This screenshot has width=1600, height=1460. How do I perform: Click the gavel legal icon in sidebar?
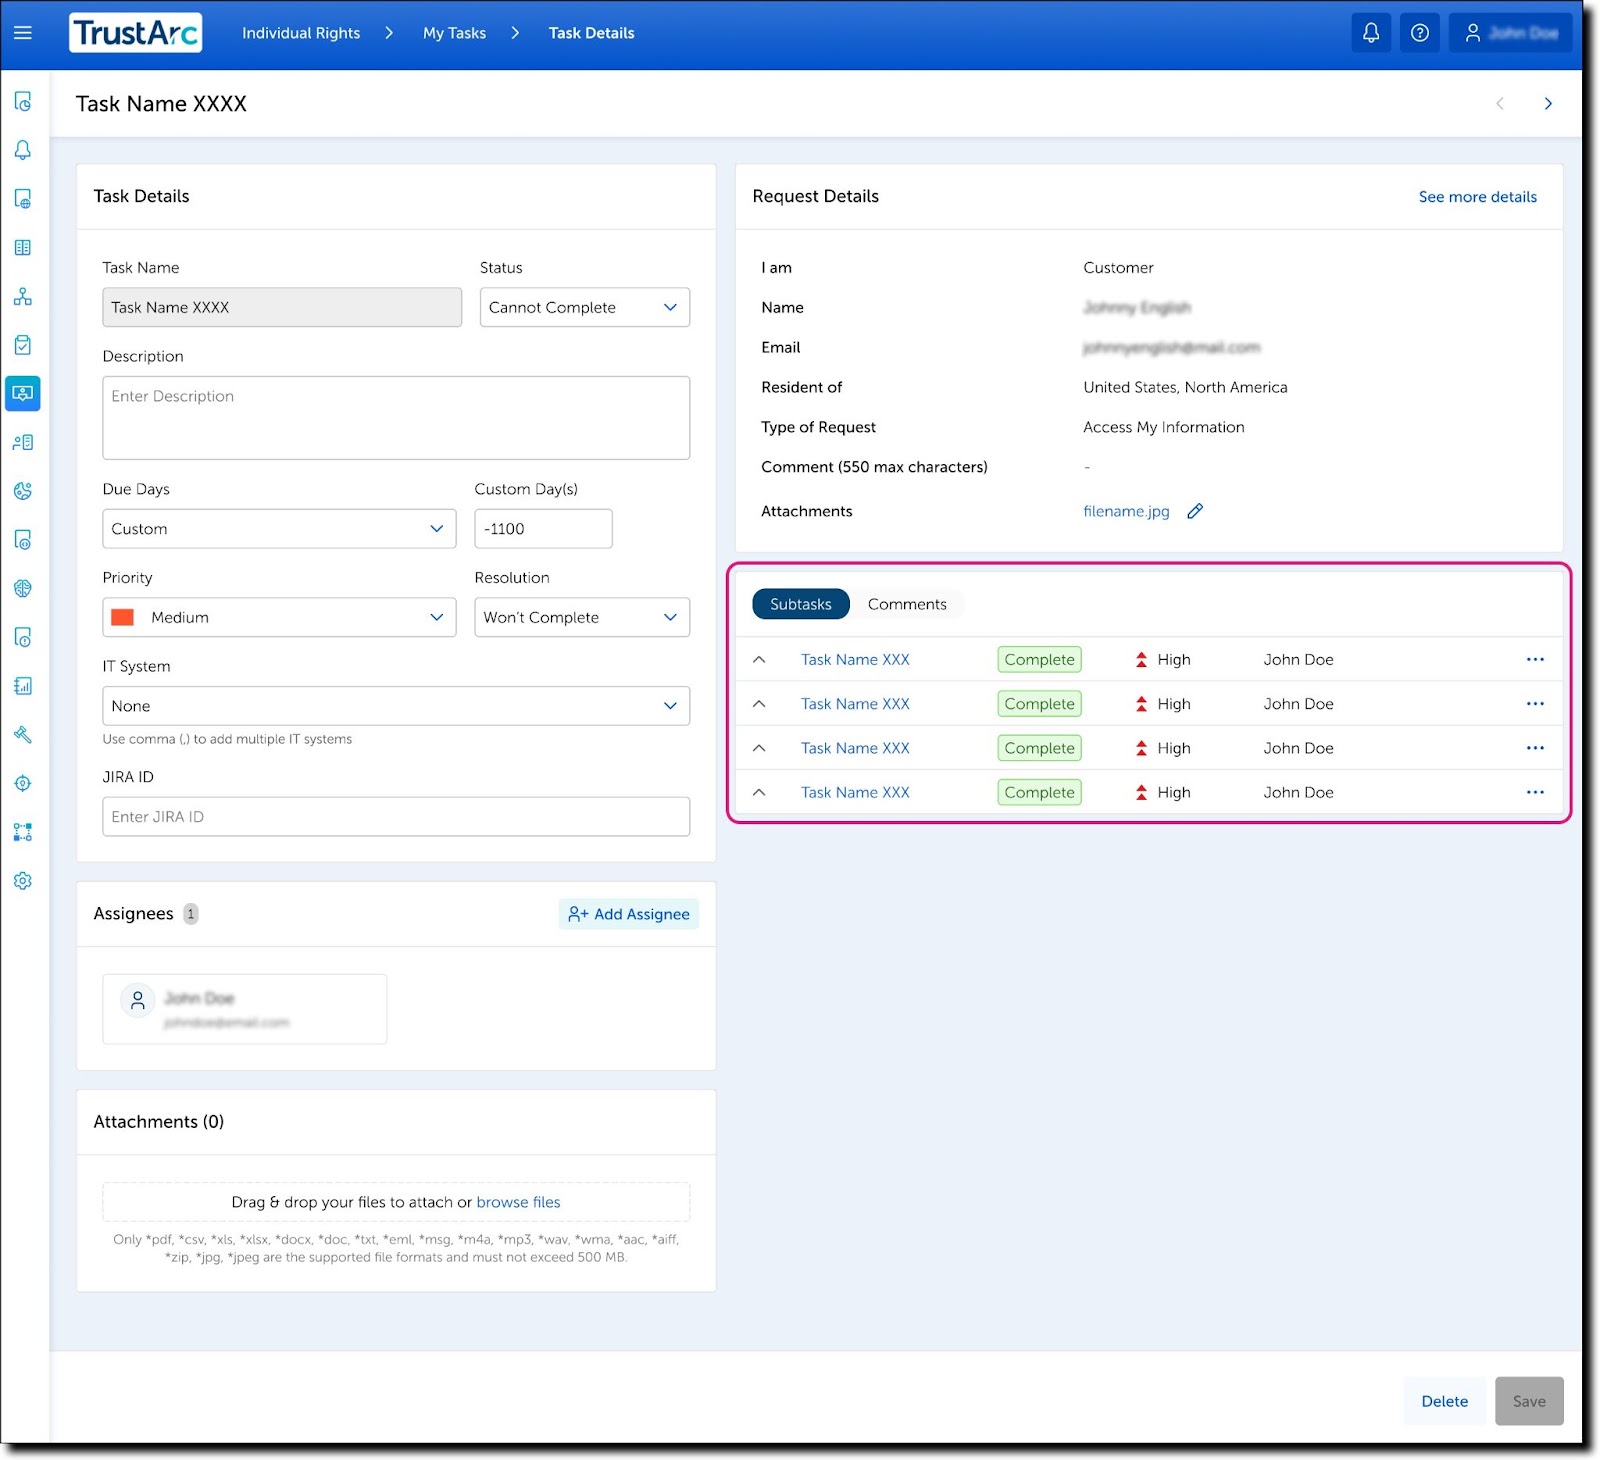click(22, 735)
